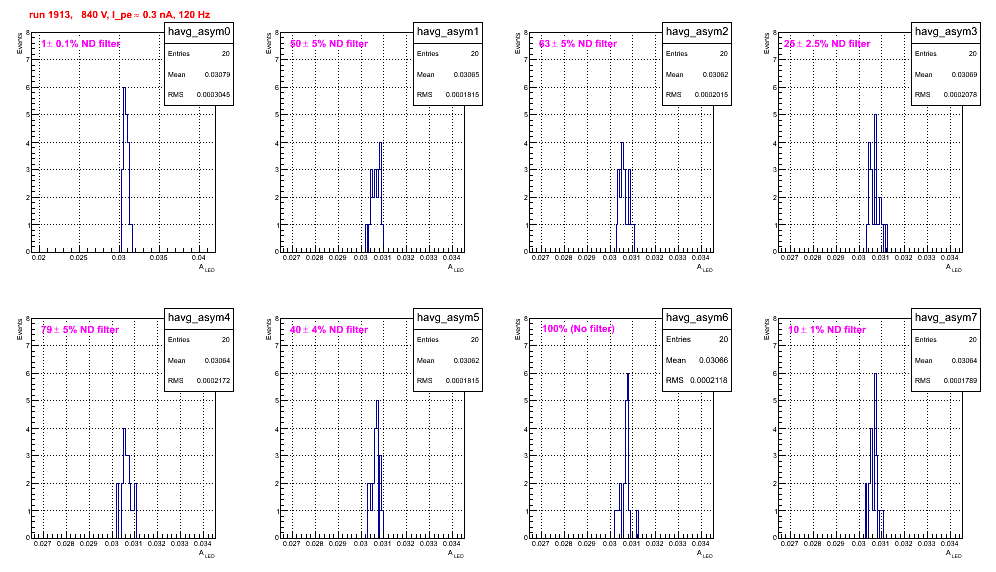Click the Entries row in havg_asym6 box
The width and height of the screenshot is (996, 572).
[x=697, y=339]
